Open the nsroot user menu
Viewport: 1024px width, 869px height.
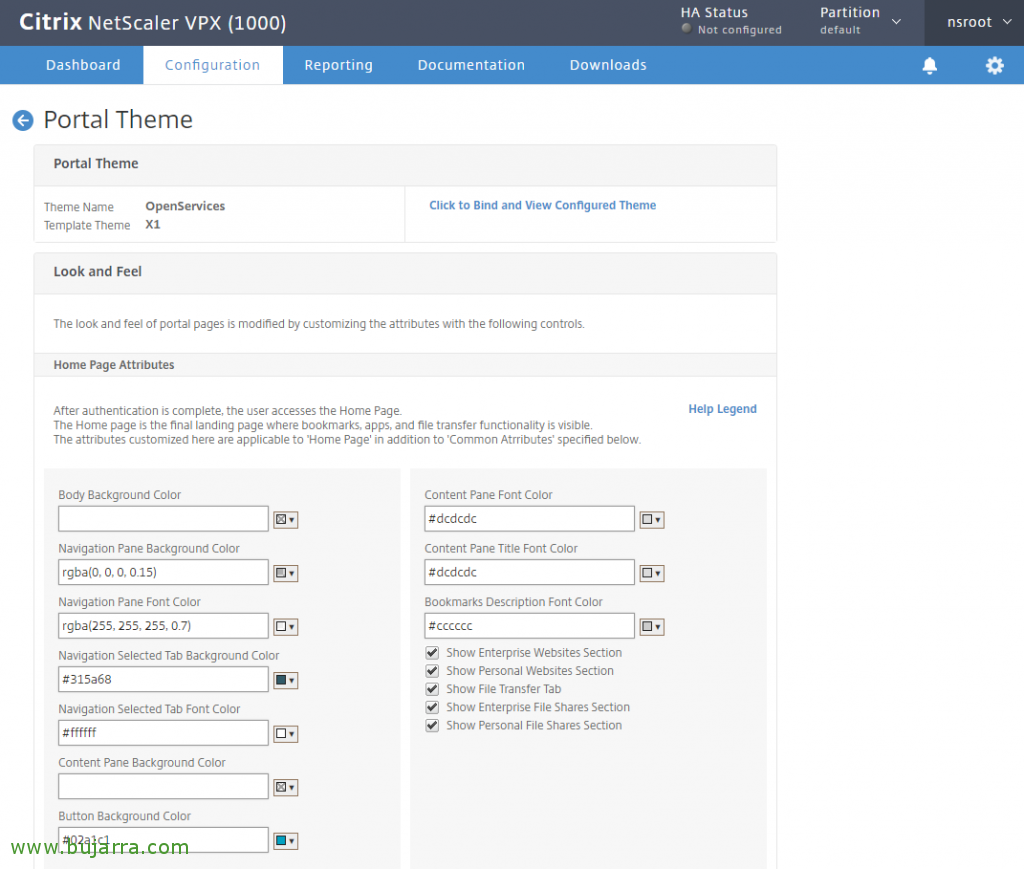point(975,21)
